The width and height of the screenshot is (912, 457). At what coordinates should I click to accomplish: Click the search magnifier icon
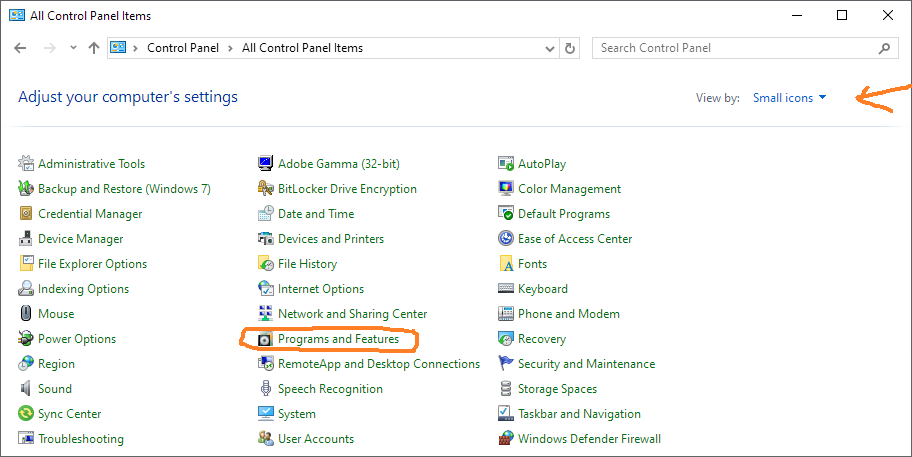pyautogui.click(x=884, y=48)
